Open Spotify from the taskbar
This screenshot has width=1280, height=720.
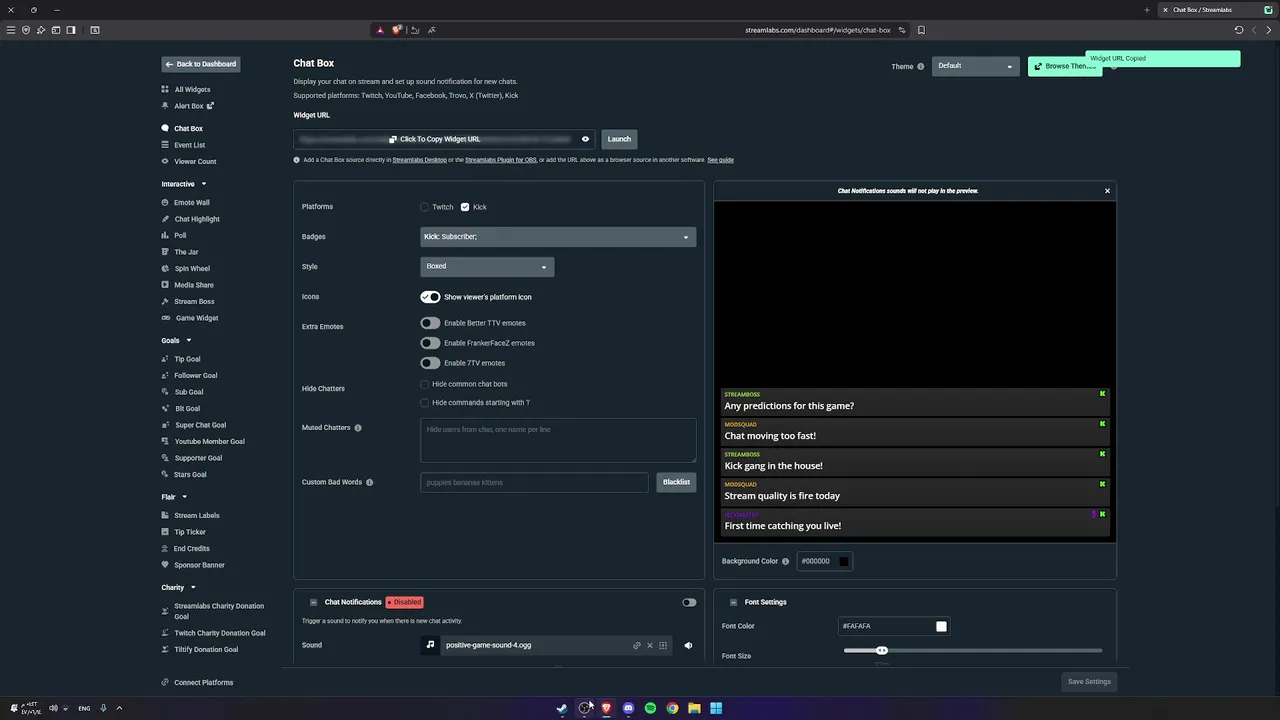click(650, 708)
